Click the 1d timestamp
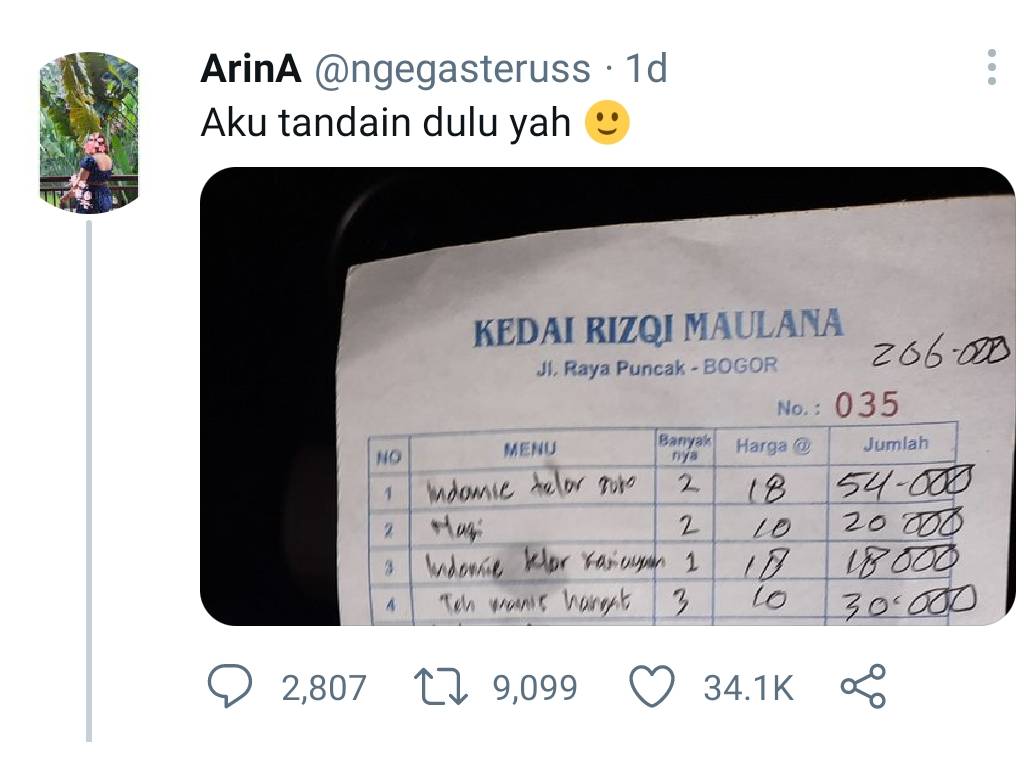 [x=647, y=69]
